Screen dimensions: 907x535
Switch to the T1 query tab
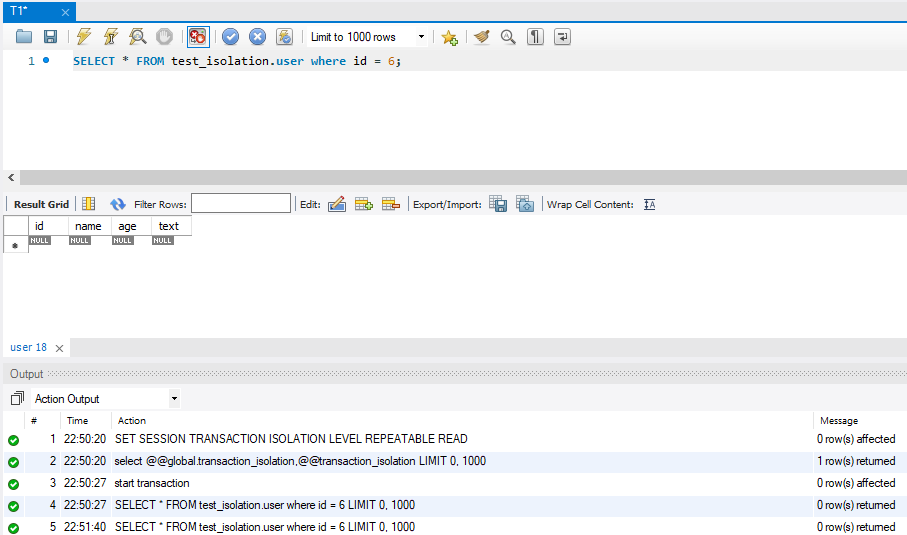pos(20,11)
